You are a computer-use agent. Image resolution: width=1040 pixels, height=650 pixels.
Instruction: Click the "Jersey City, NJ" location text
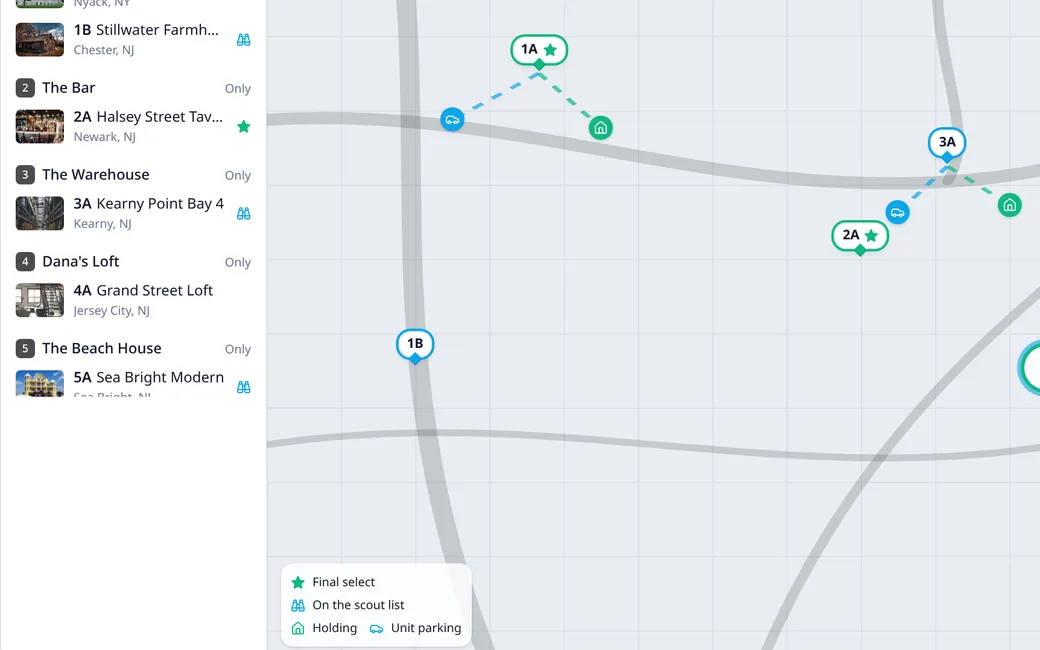(x=111, y=311)
